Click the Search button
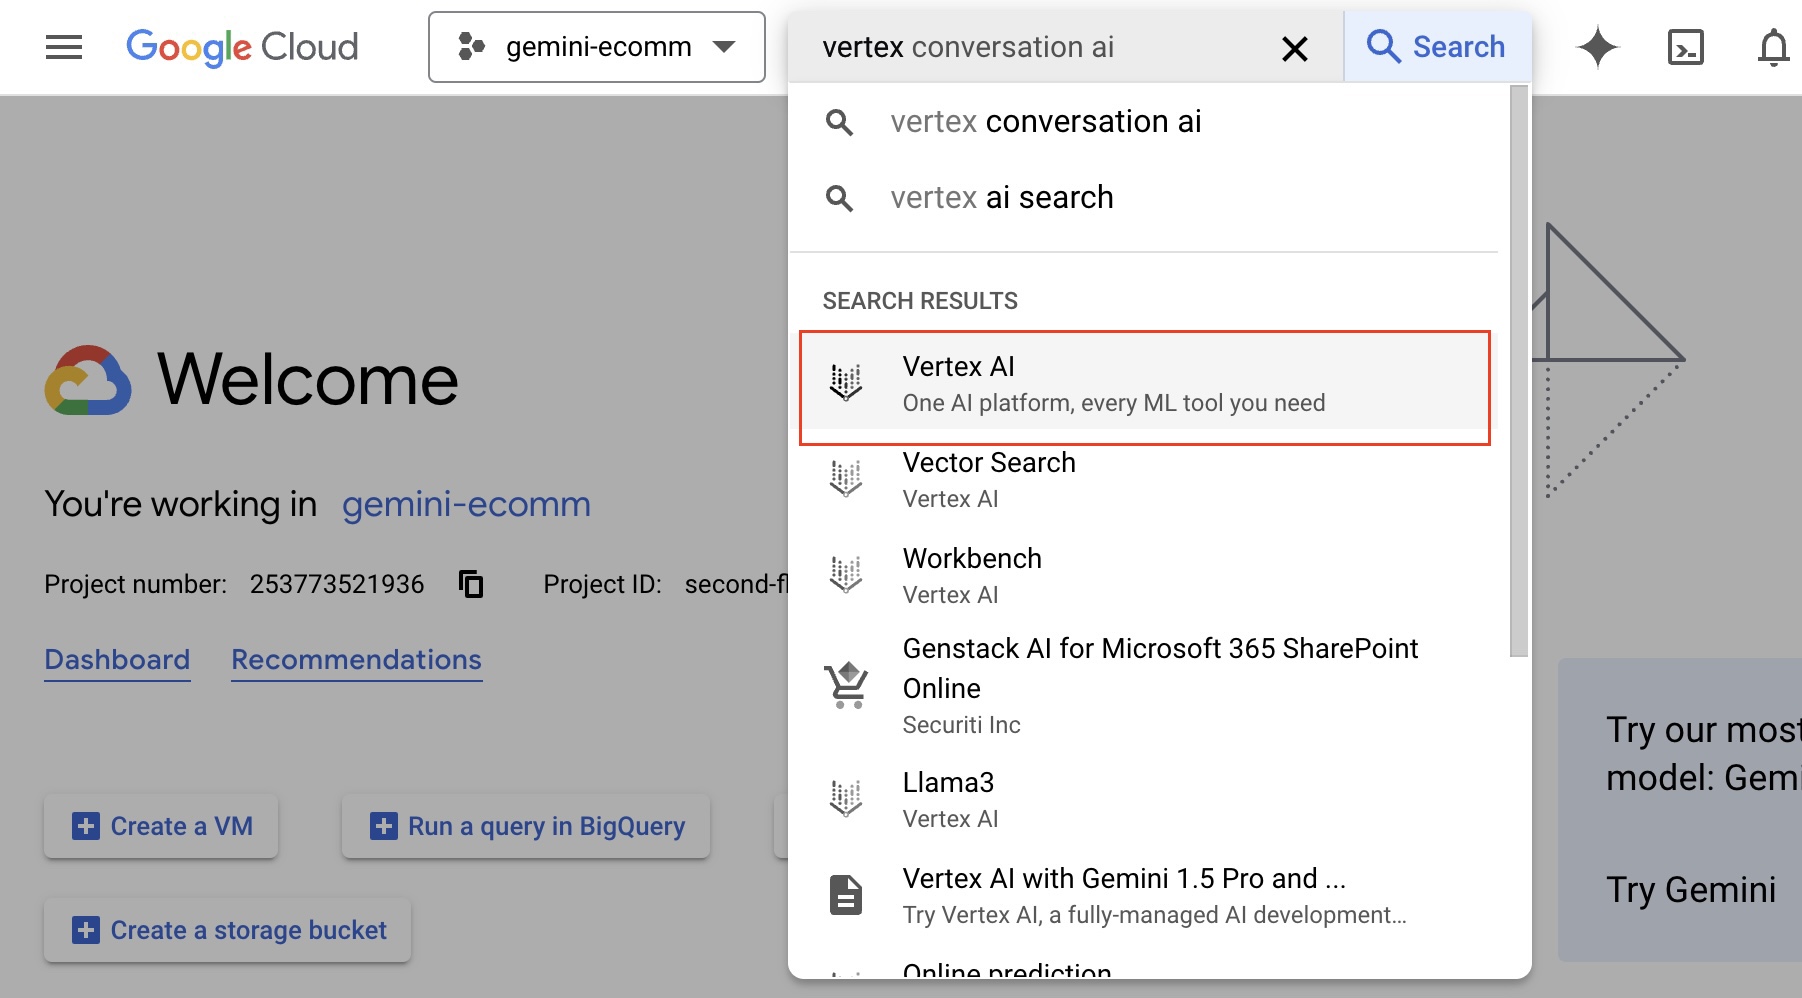Image resolution: width=1802 pixels, height=998 pixels. 1437,47
